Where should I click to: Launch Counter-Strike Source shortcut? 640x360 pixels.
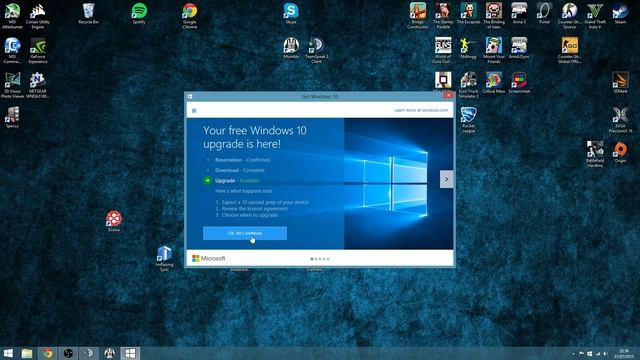click(569, 16)
